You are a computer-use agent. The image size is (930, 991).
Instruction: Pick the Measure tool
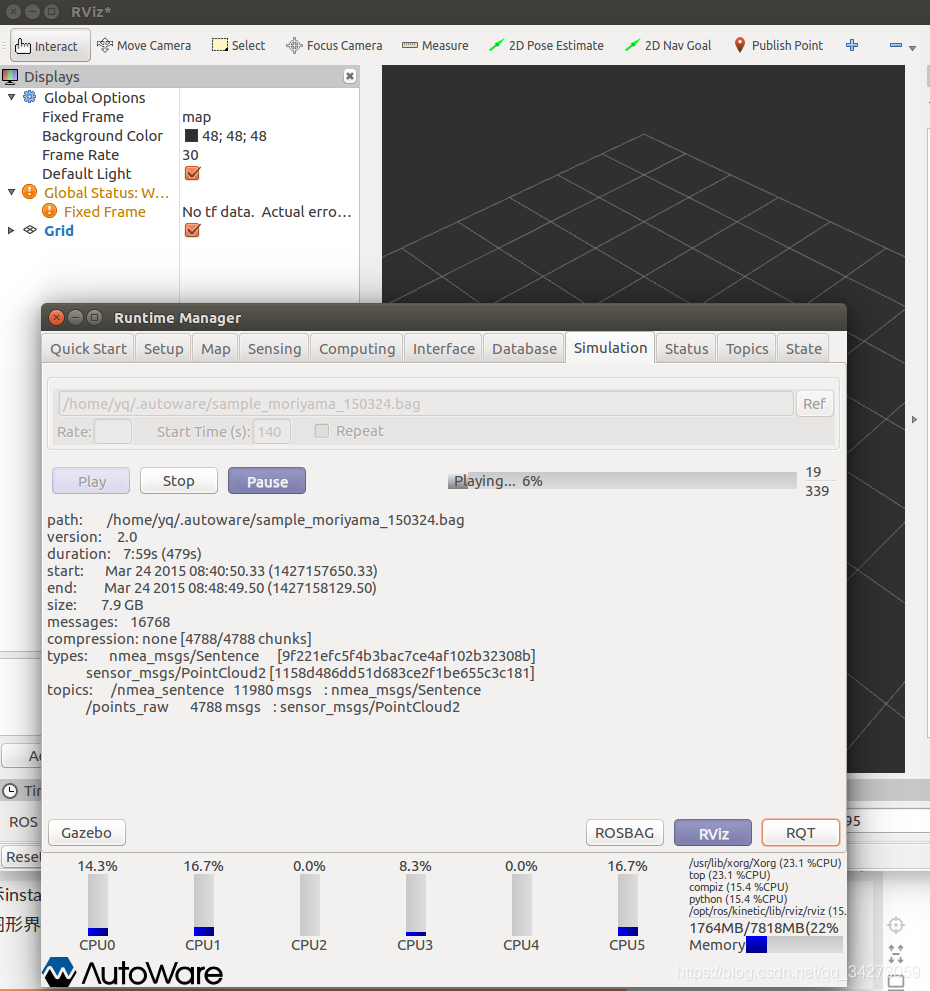point(435,46)
